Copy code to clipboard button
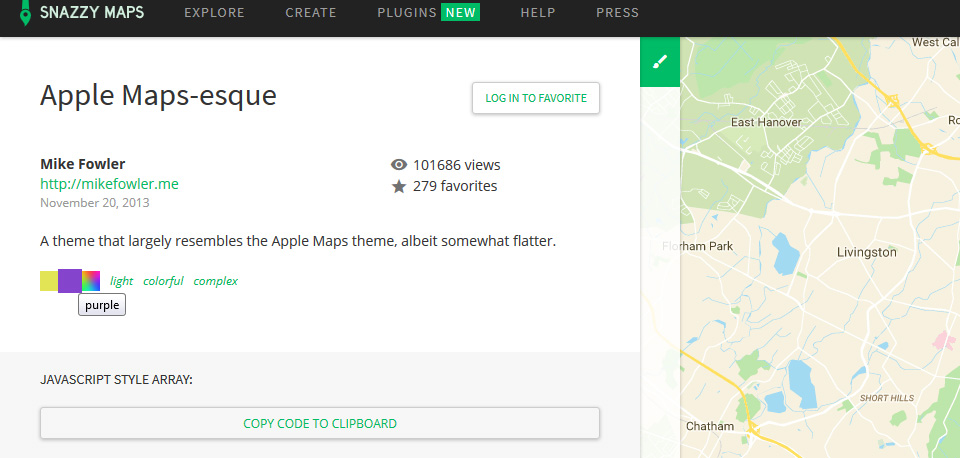 click(x=320, y=423)
